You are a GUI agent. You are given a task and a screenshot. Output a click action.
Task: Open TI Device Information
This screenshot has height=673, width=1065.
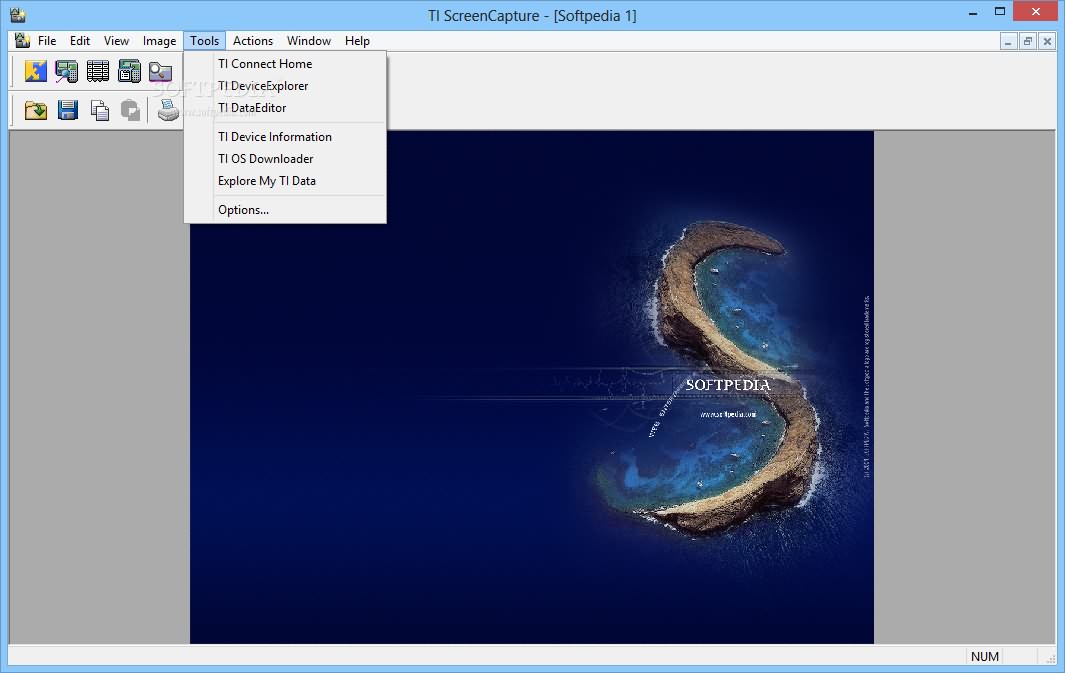click(x=285, y=137)
